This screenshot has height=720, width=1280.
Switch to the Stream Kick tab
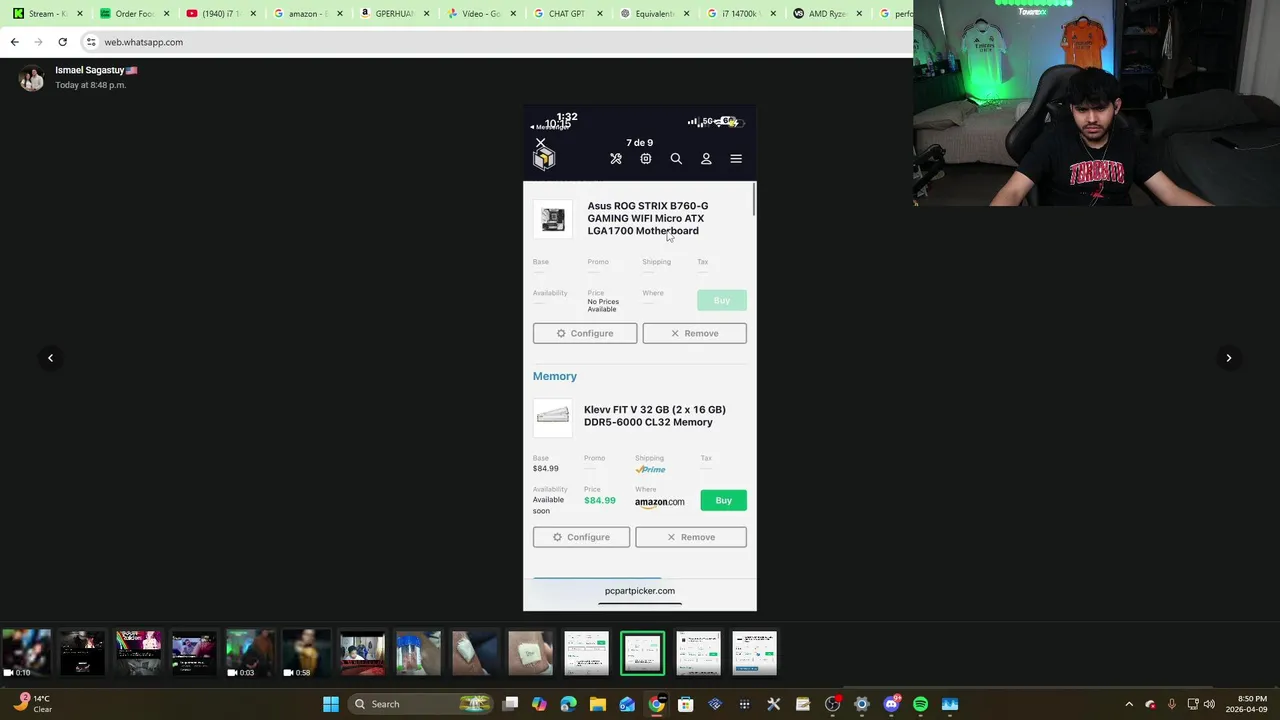[x=46, y=14]
